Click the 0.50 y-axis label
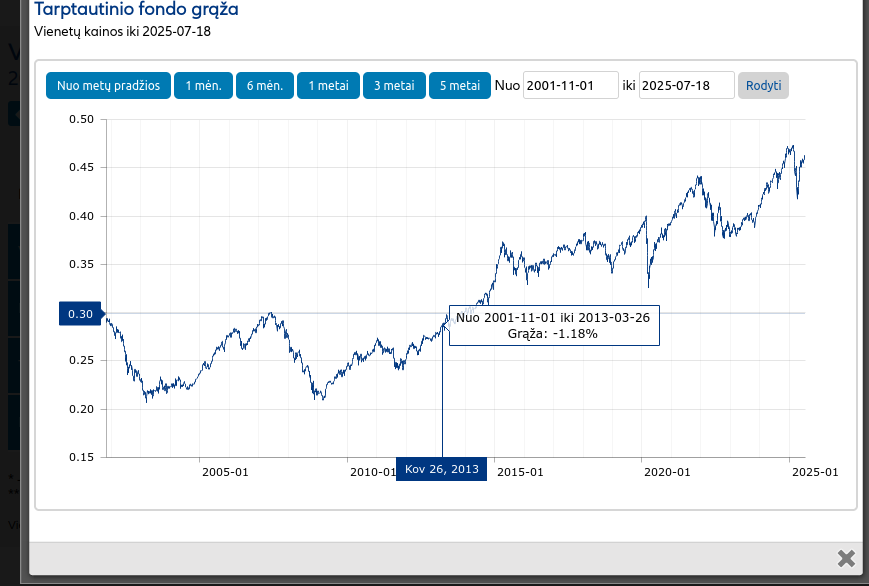Image resolution: width=869 pixels, height=586 pixels. pos(81,119)
